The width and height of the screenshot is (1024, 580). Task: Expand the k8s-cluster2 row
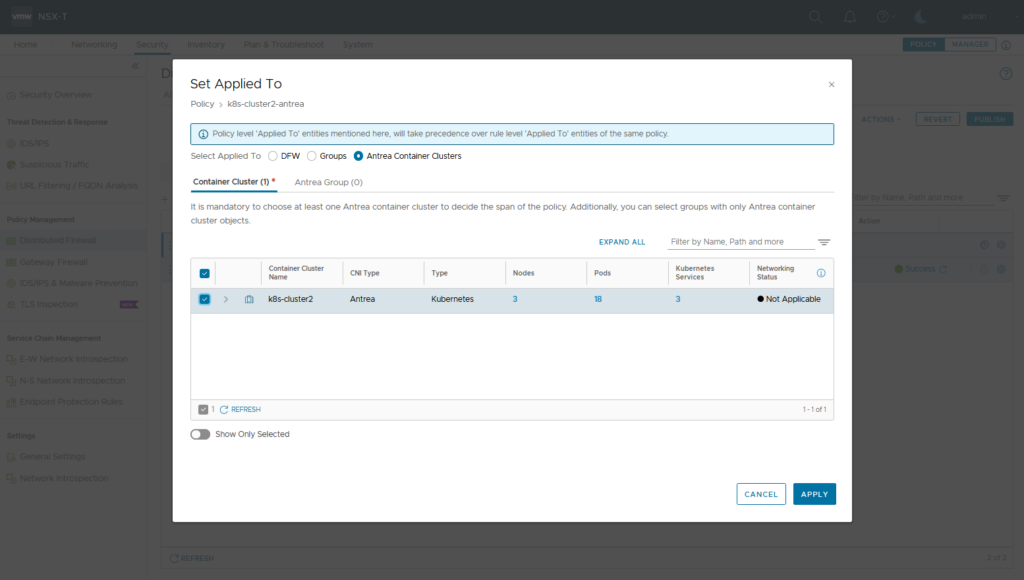pyautogui.click(x=226, y=299)
